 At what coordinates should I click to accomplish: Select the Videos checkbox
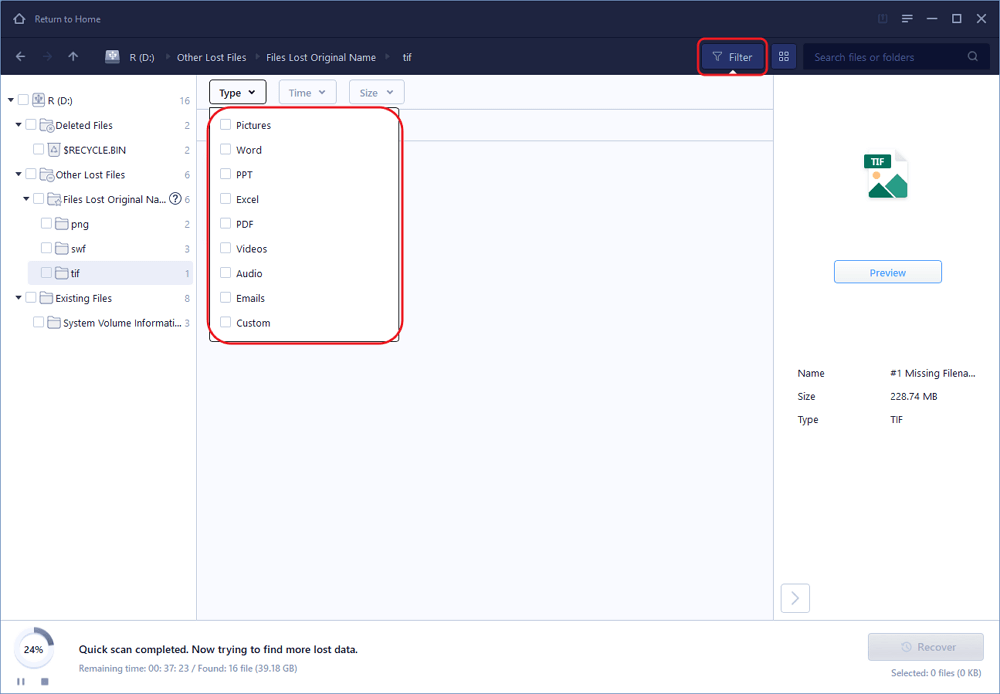point(225,248)
